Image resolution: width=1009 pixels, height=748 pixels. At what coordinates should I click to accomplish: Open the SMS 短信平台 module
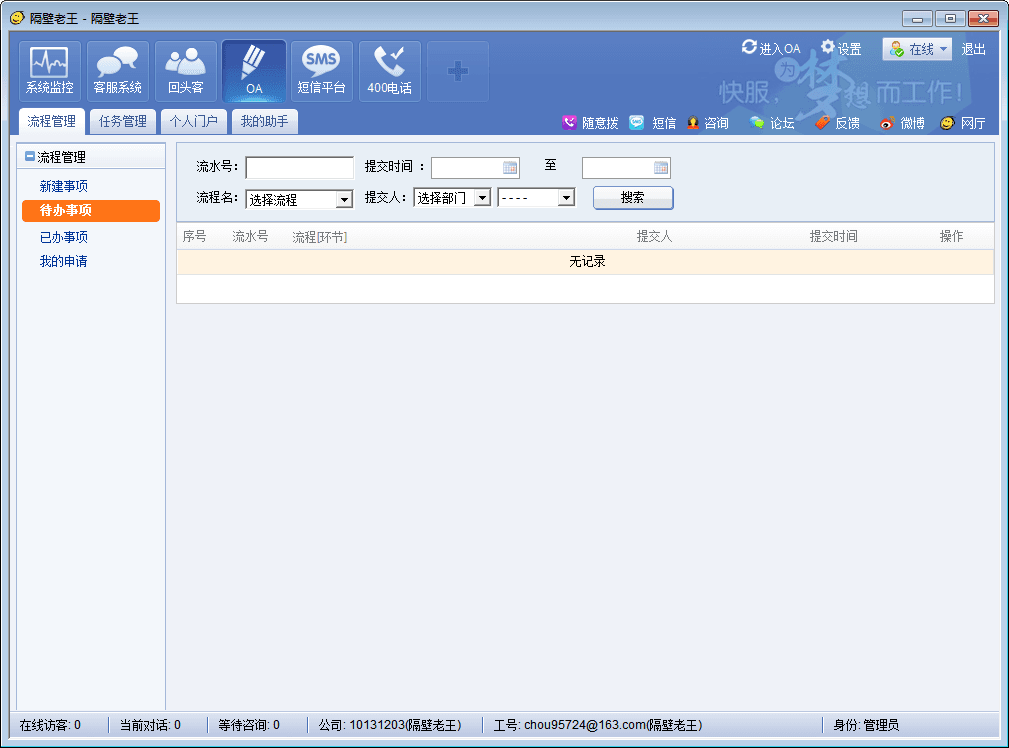click(321, 70)
